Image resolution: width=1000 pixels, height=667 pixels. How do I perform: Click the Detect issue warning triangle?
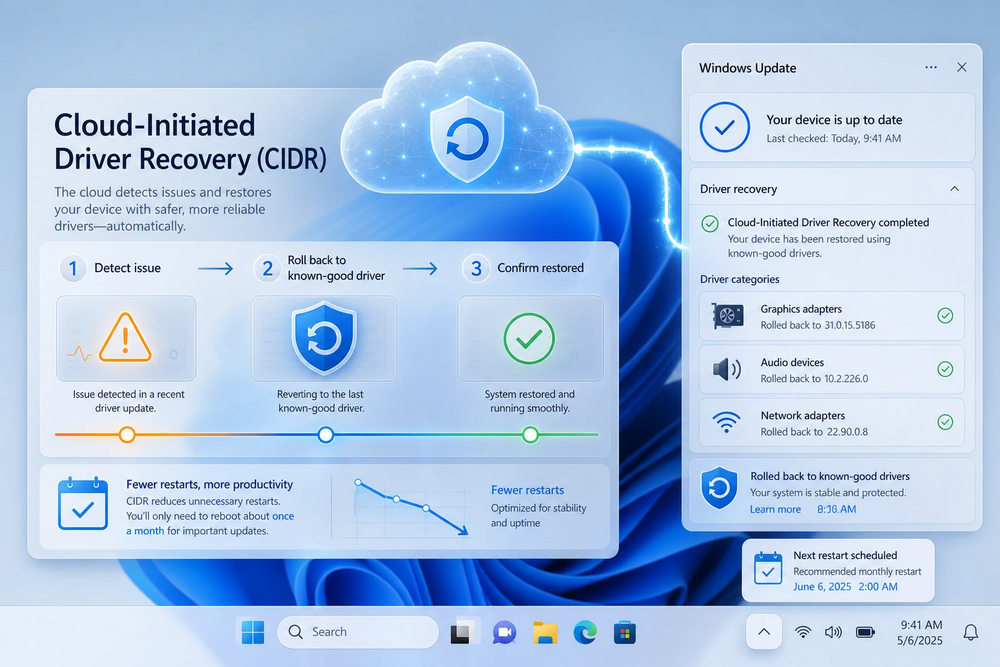126,337
